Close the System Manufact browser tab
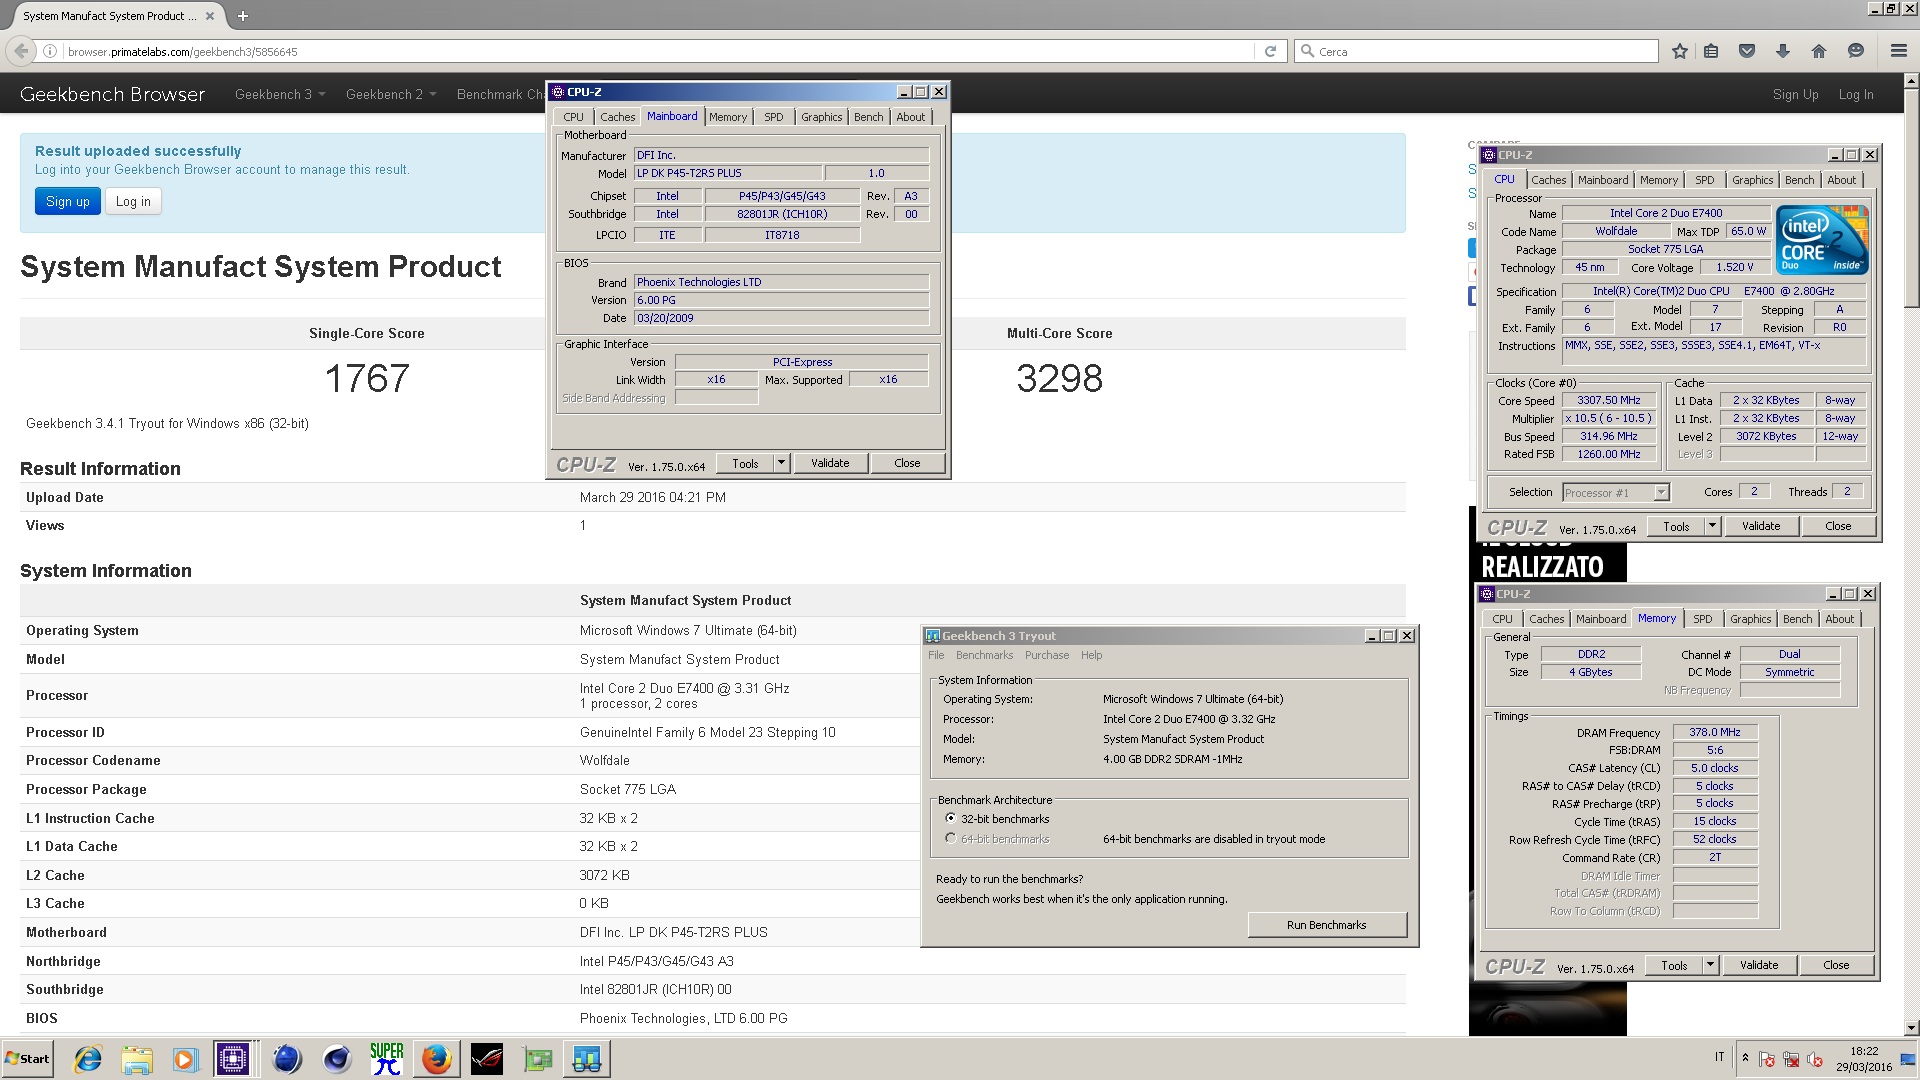The image size is (1920, 1080). pyautogui.click(x=209, y=16)
